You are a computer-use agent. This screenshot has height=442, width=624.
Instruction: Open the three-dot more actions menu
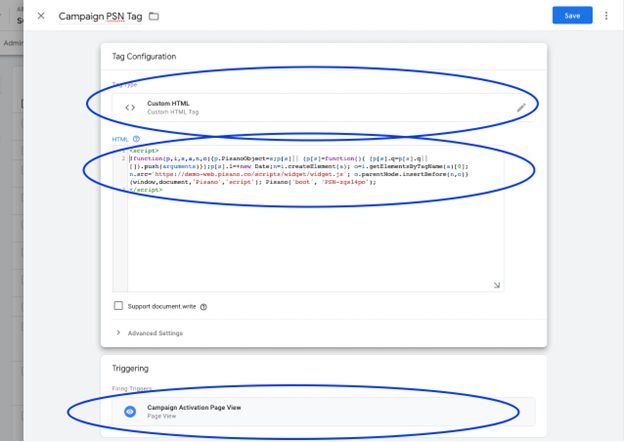pyautogui.click(x=606, y=16)
